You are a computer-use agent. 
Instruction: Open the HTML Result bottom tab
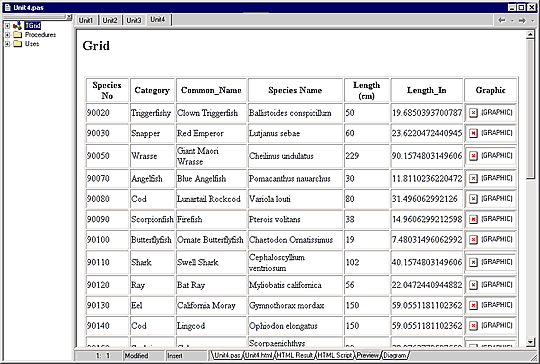[x=295, y=355]
